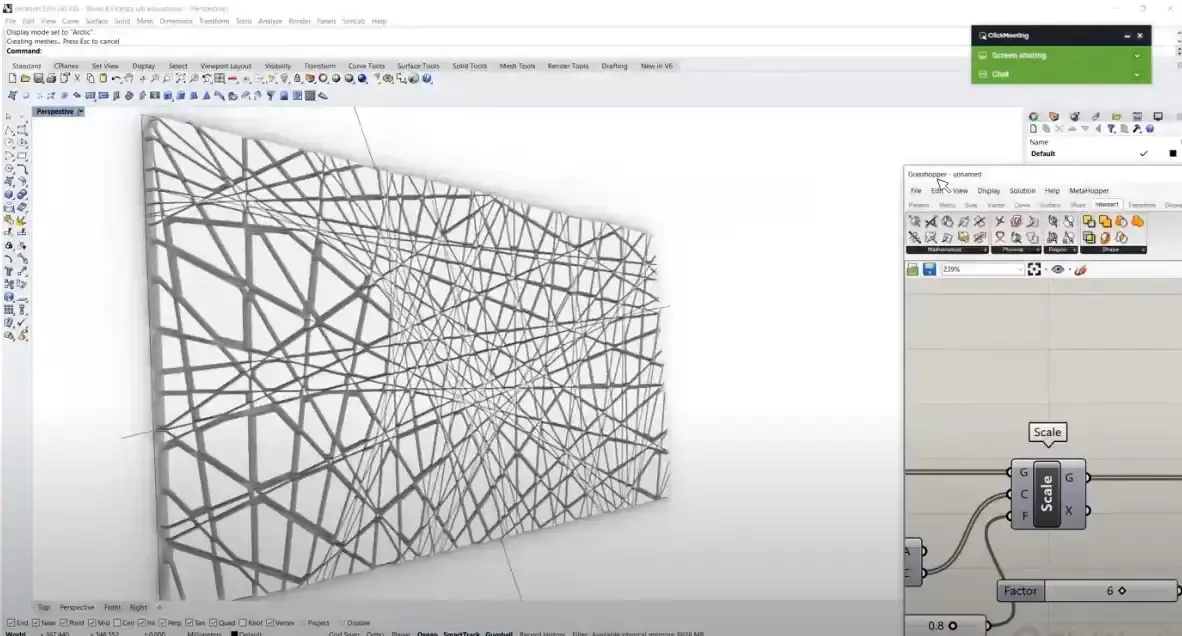Screen dimensions: 1182x636
Task: Click the monitor display panel icon
Action: point(1158,116)
